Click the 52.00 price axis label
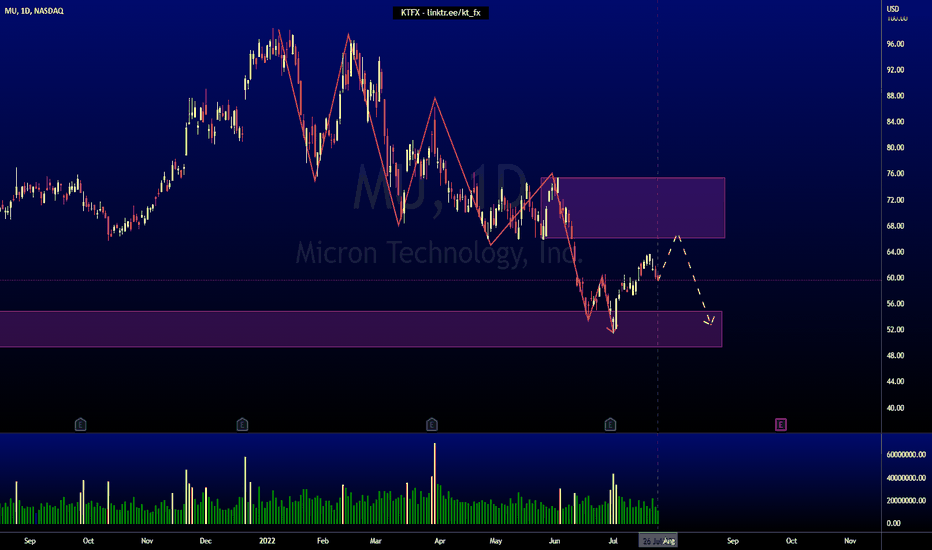This screenshot has width=932, height=550. (x=895, y=329)
